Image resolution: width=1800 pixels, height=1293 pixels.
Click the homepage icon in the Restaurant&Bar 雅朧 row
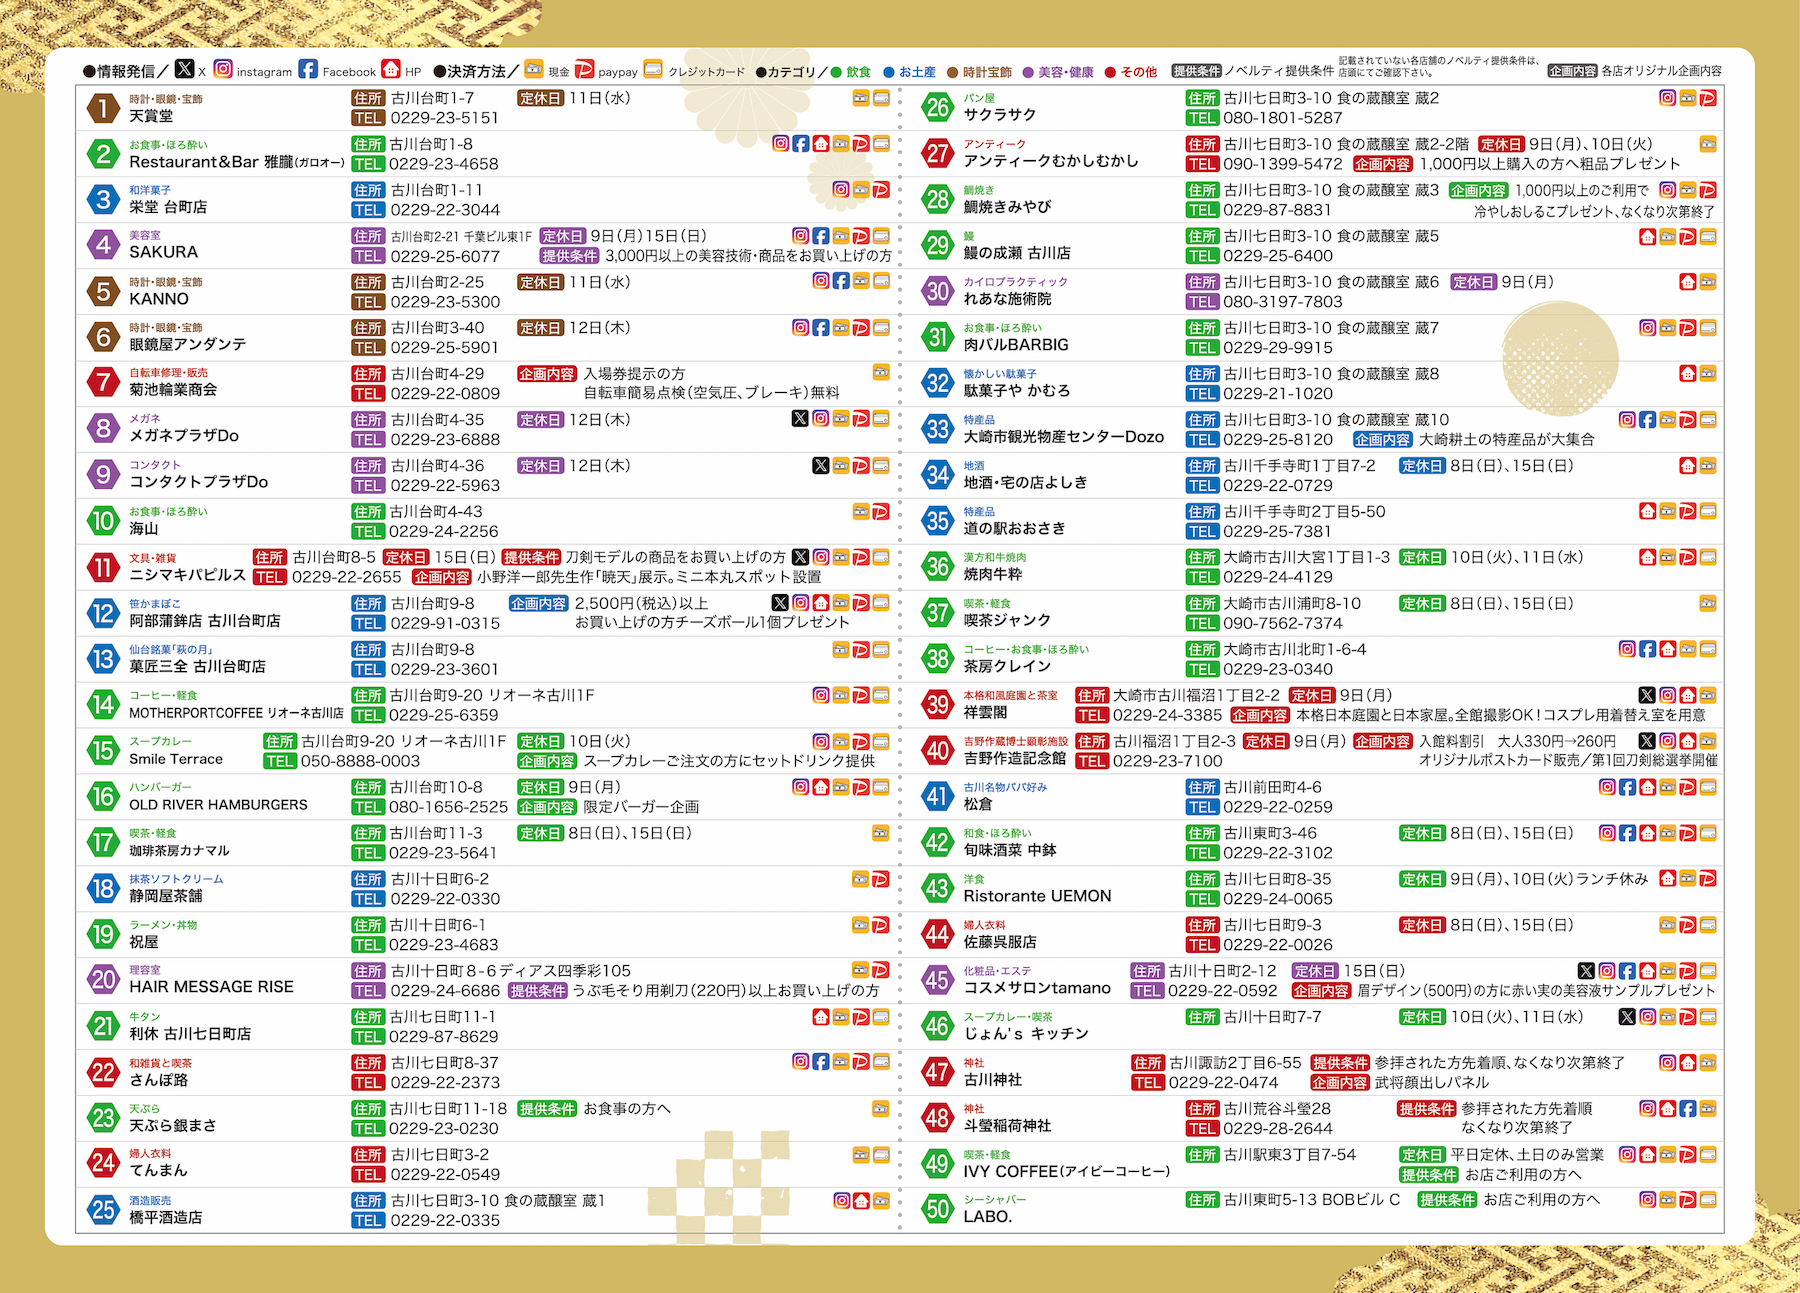821,143
